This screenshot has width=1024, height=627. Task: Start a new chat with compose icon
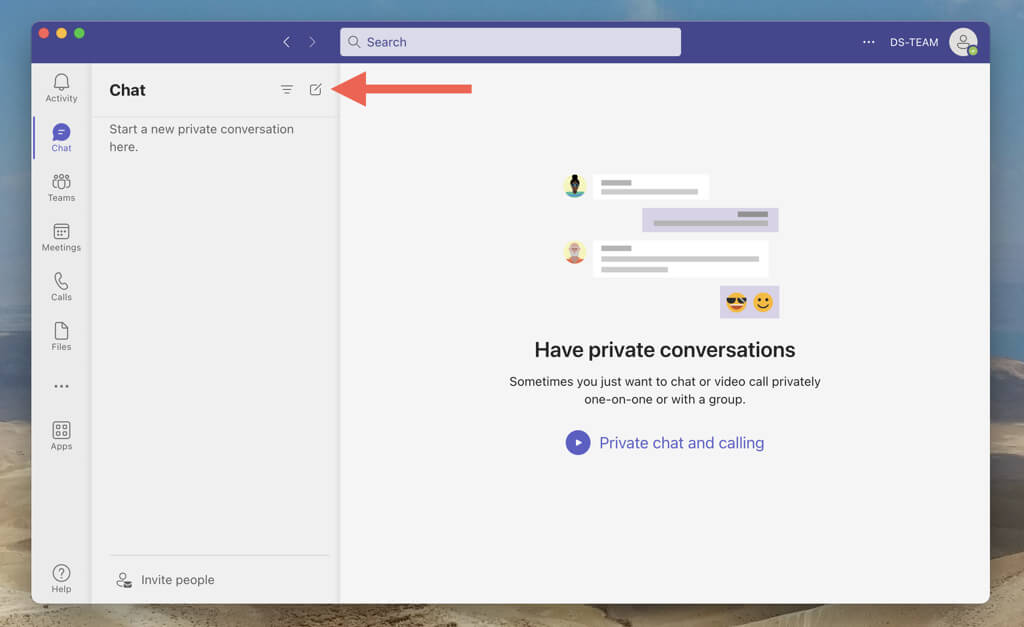tap(315, 89)
